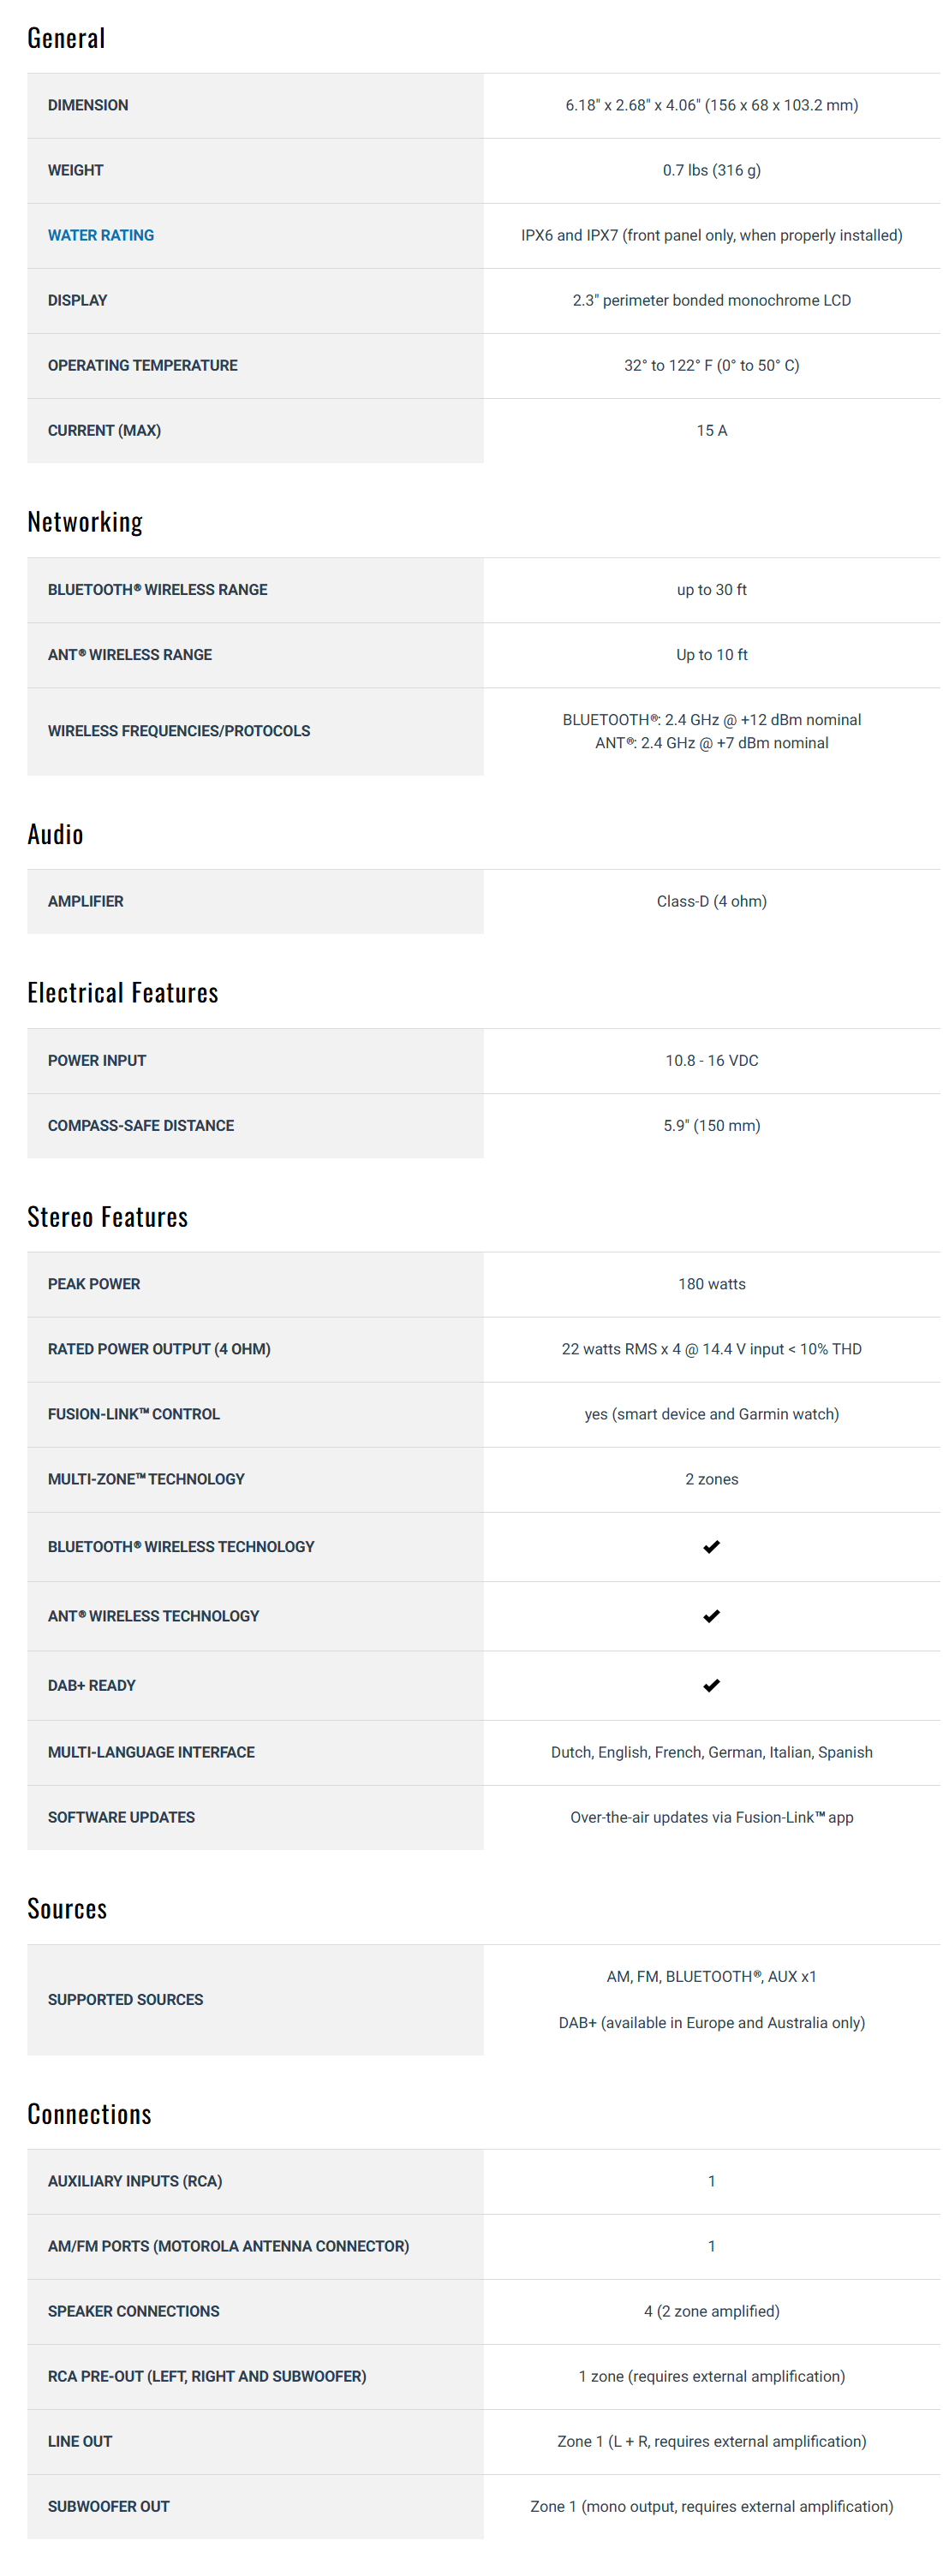The width and height of the screenshot is (943, 2576).
Task: Select the Electrical Features heading
Action: point(123,993)
